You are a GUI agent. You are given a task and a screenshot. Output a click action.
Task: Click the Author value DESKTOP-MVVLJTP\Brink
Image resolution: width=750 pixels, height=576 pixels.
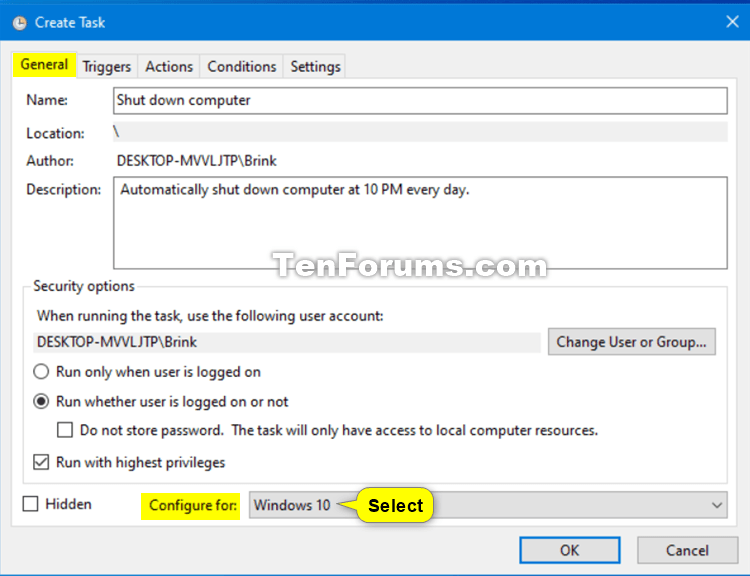197,161
